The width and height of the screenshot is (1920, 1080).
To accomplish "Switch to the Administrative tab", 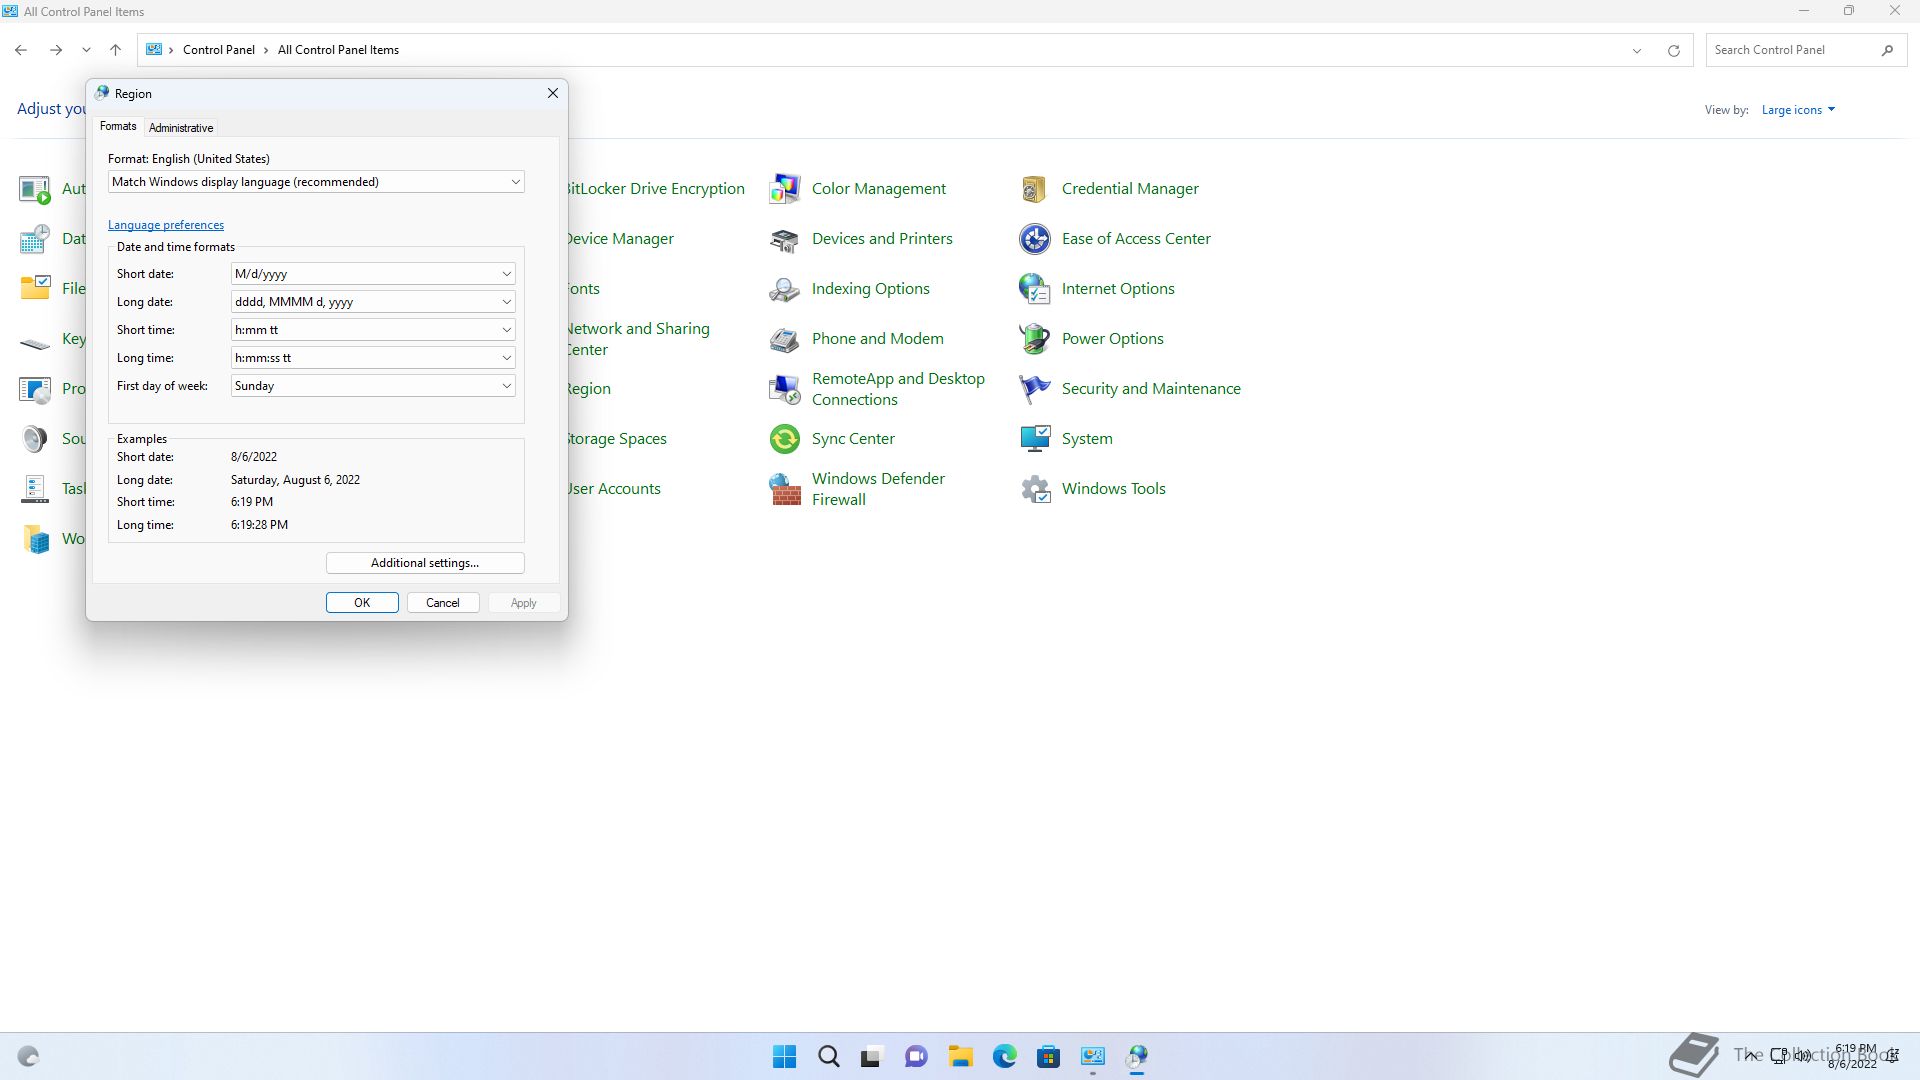I will click(x=181, y=128).
